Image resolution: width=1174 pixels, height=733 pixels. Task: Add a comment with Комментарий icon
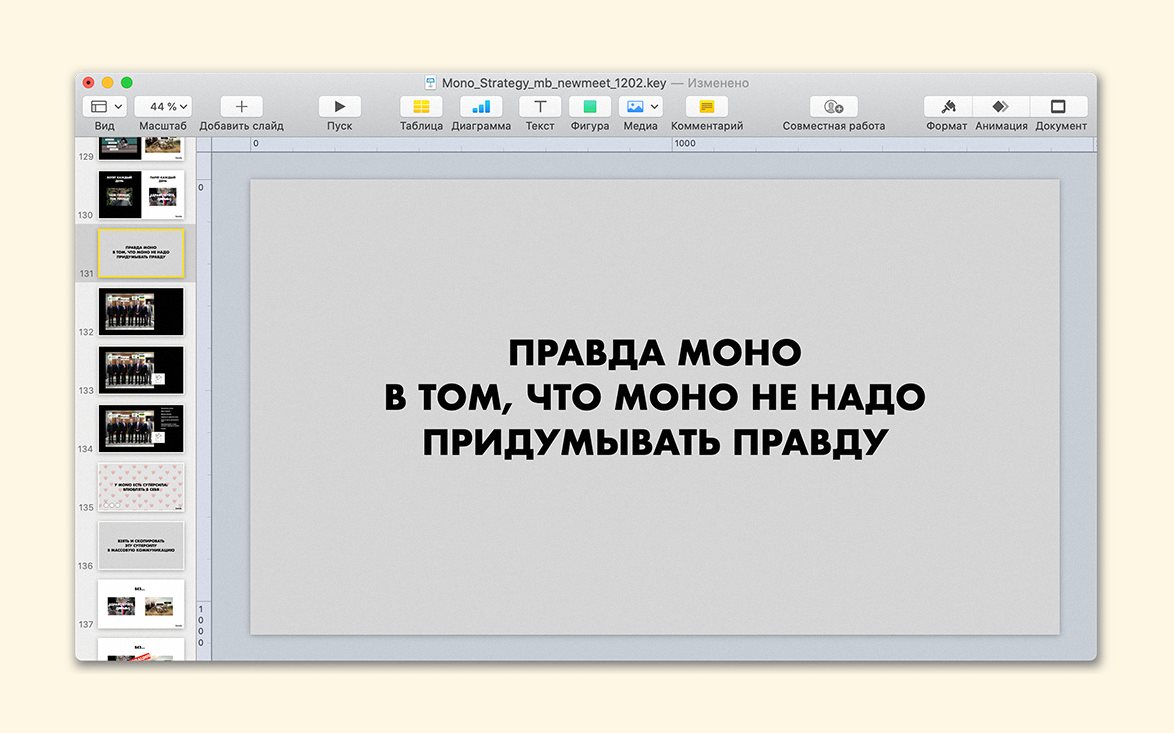(x=707, y=106)
